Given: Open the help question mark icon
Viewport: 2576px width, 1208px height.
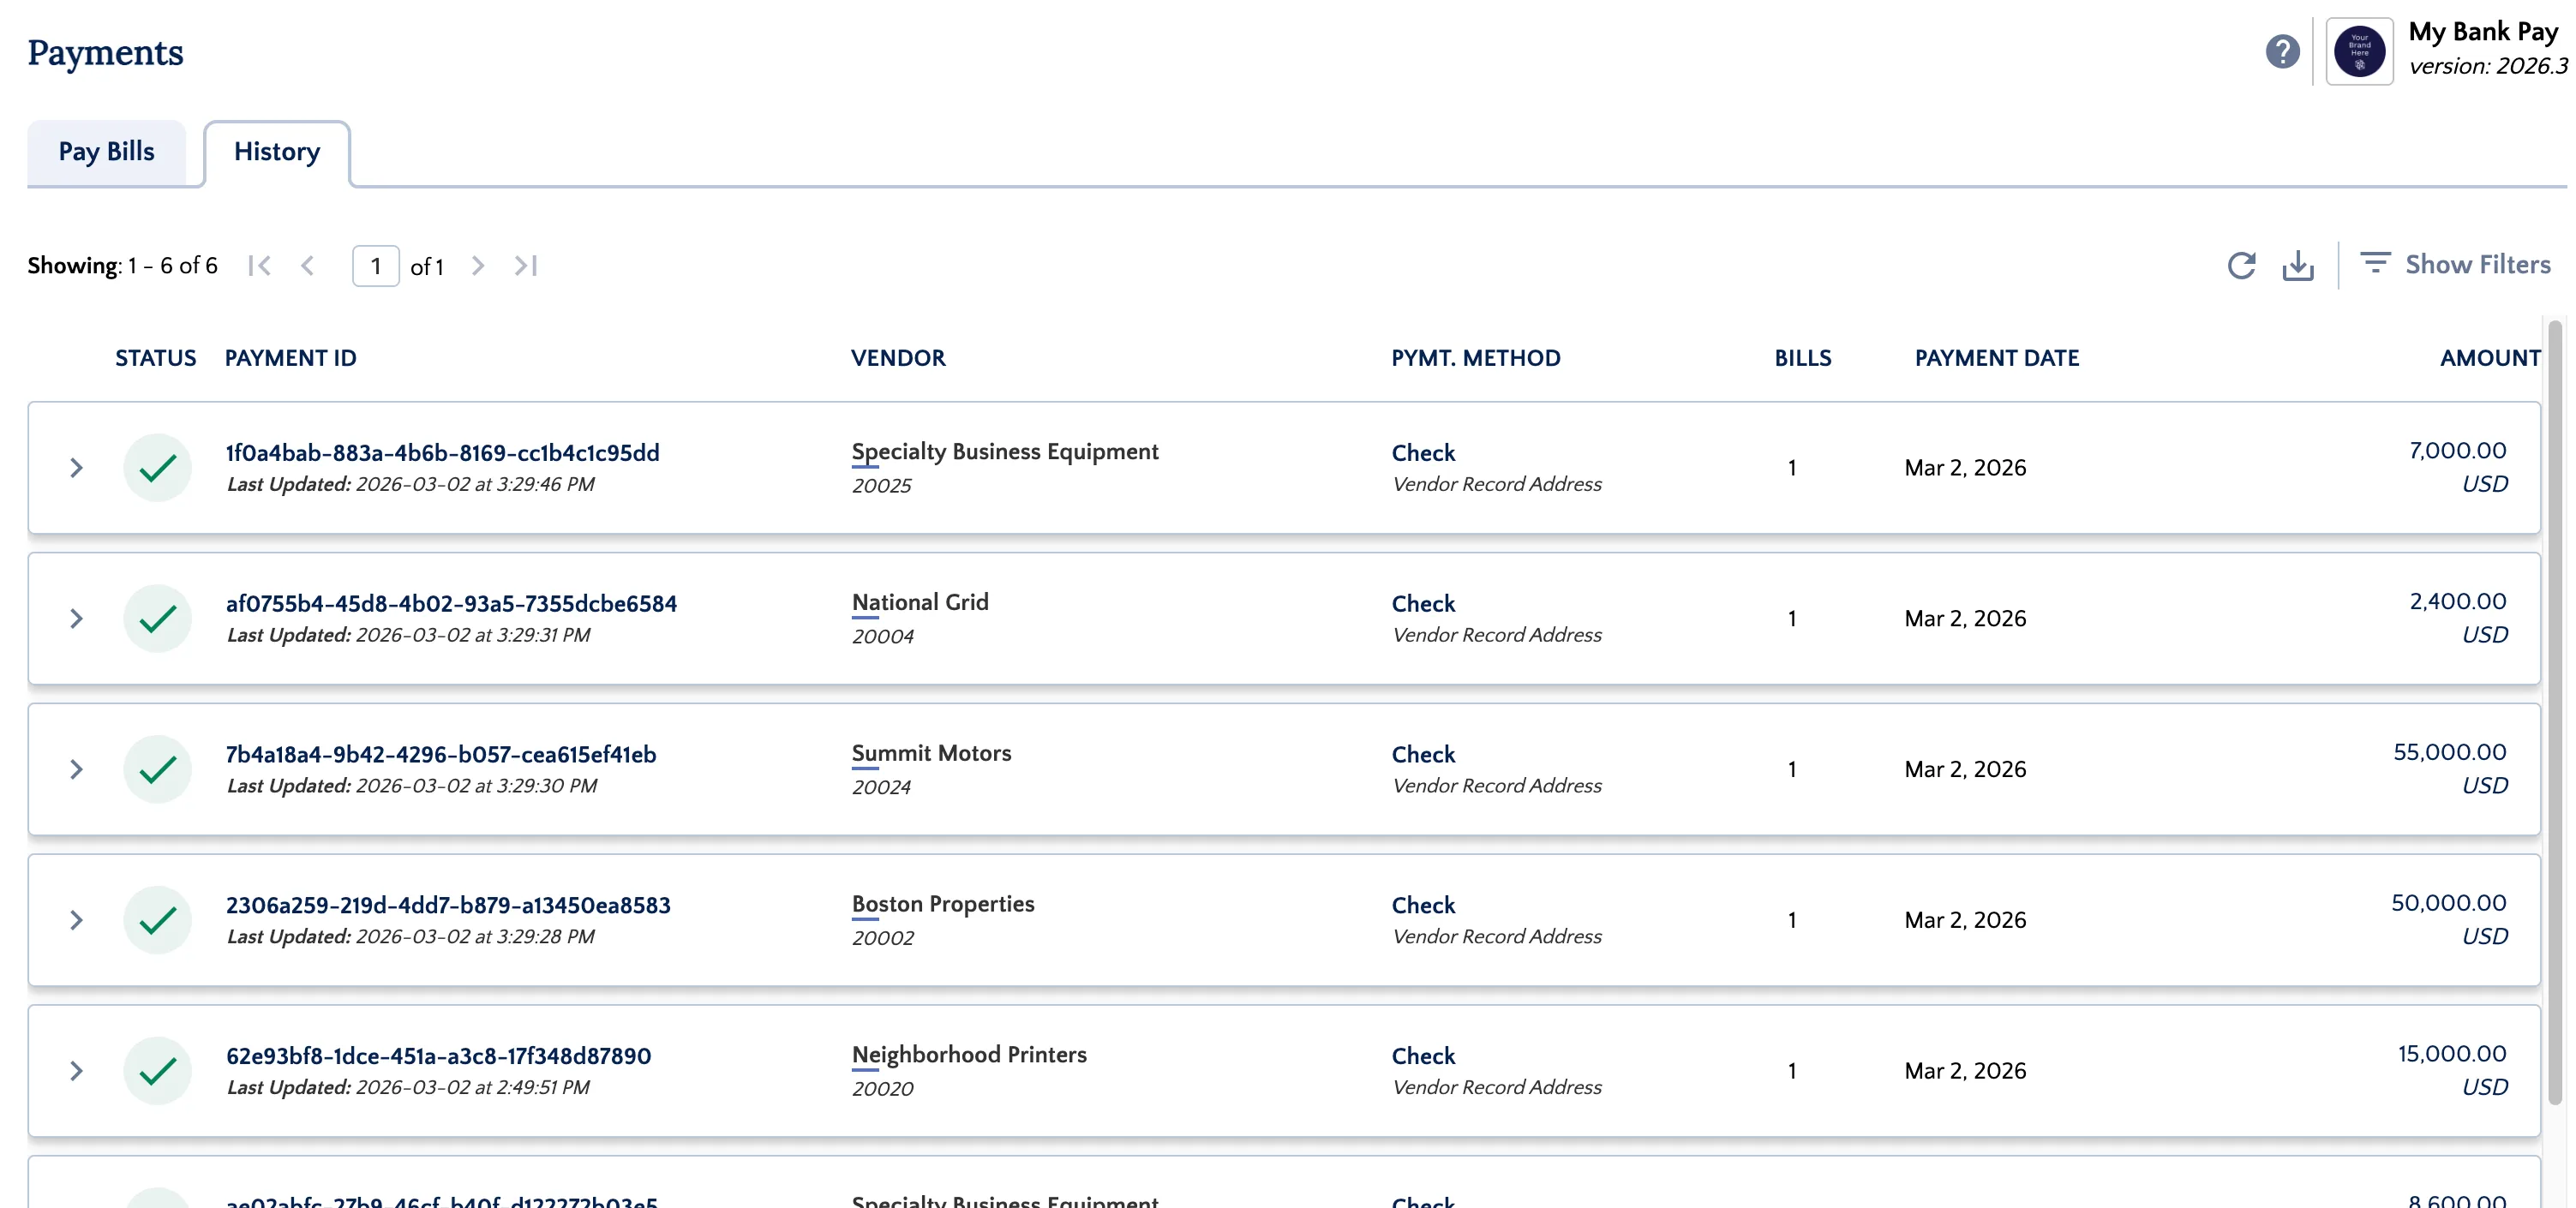Looking at the screenshot, I should point(2282,51).
